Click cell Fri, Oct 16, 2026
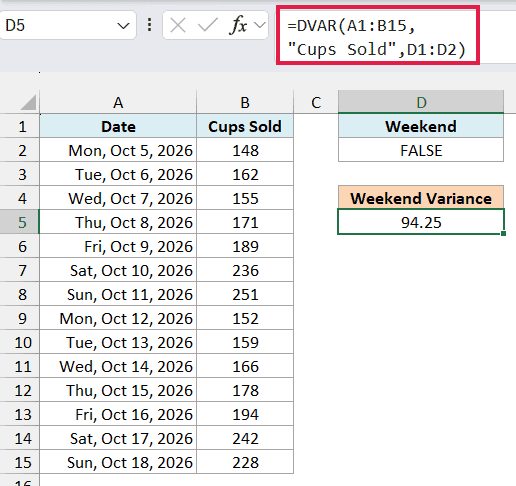Image resolution: width=516 pixels, height=486 pixels. click(118, 414)
